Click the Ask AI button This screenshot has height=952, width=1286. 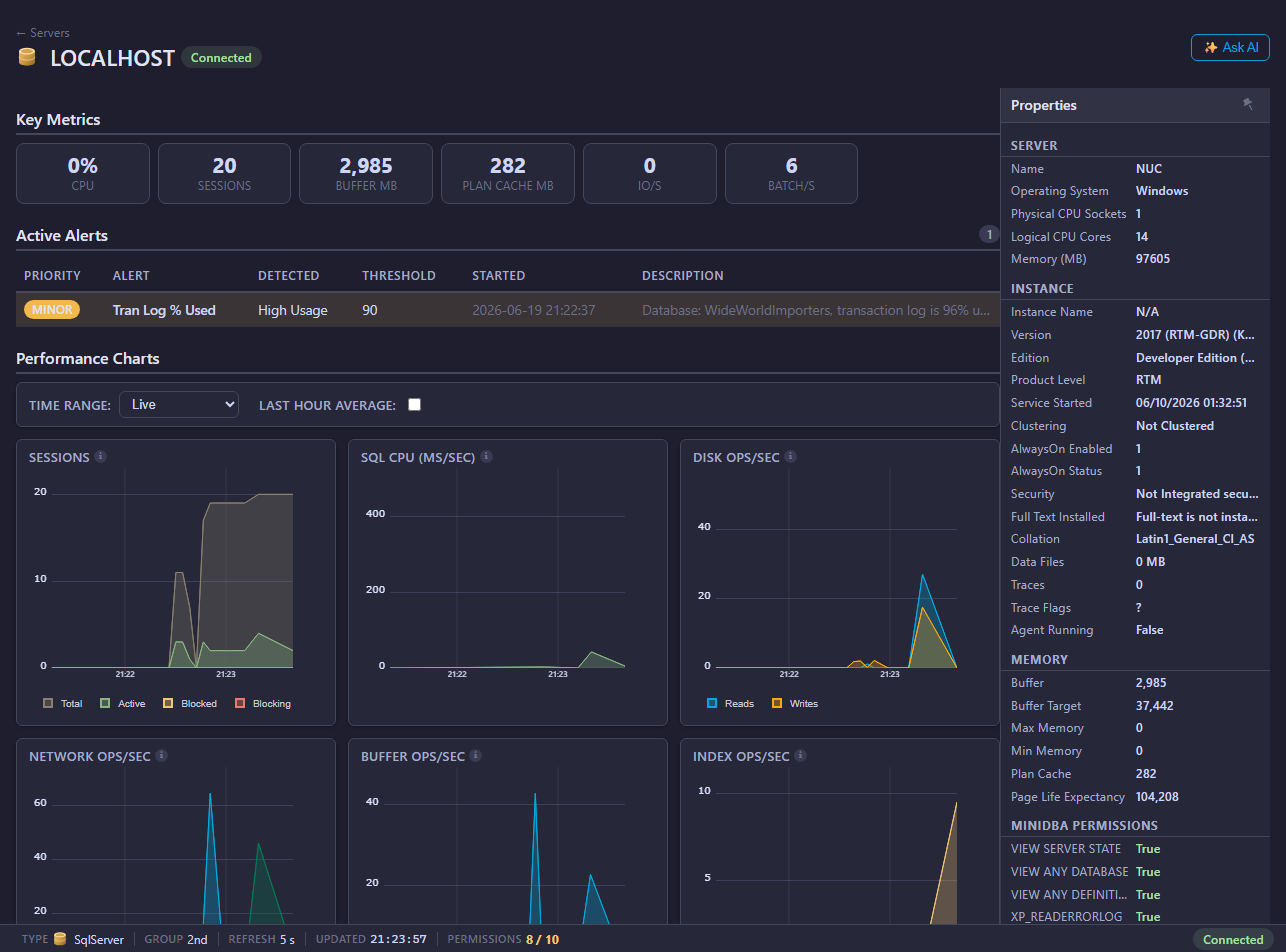pos(1230,47)
